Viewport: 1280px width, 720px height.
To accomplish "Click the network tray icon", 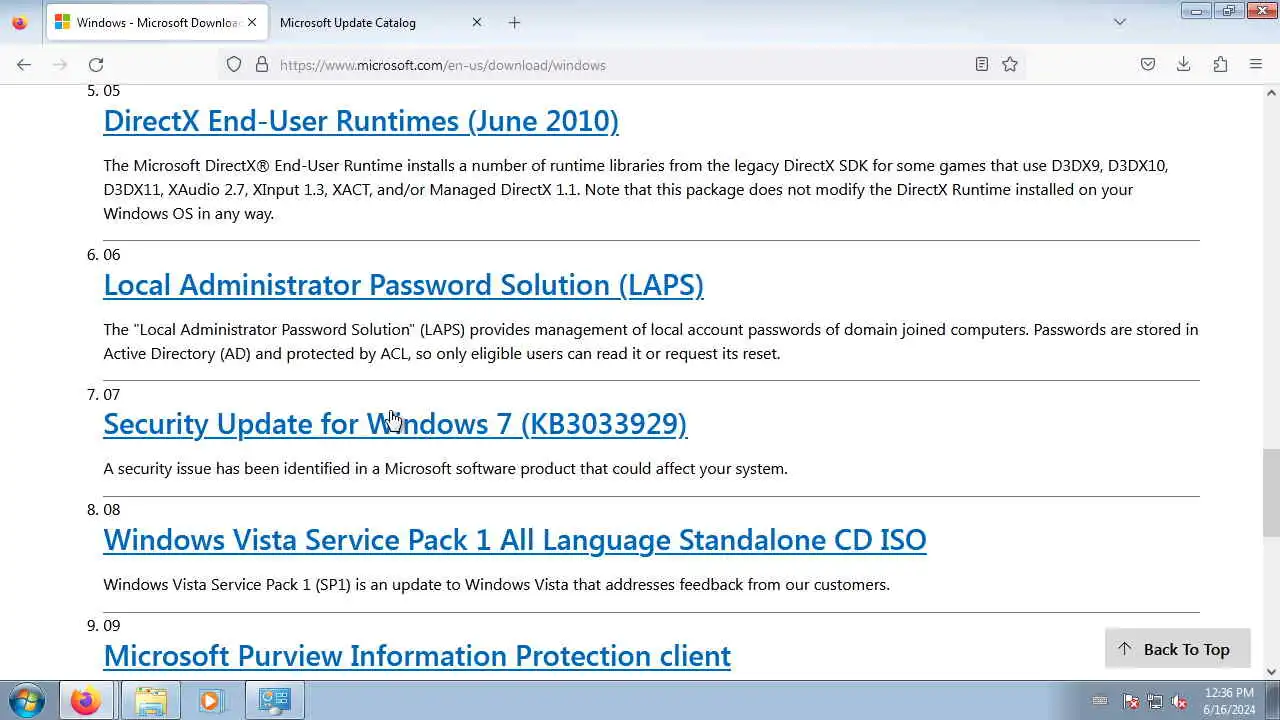I will (1155, 702).
